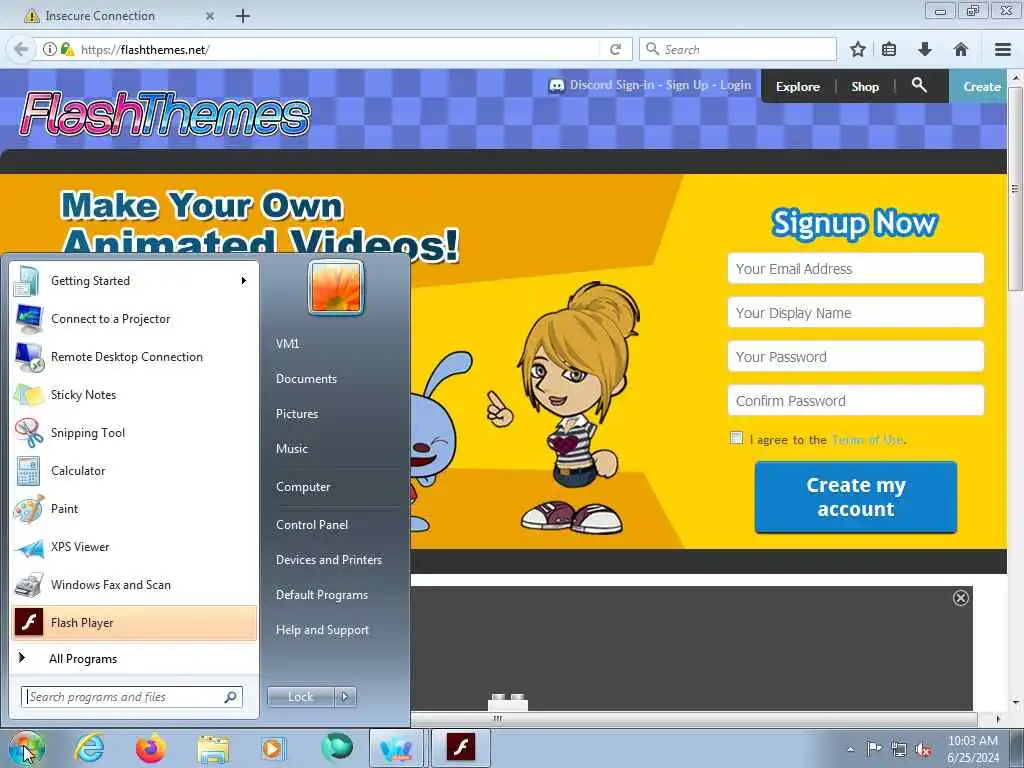Click the Explore link in site header
1024x768 pixels.
pyautogui.click(x=797, y=87)
